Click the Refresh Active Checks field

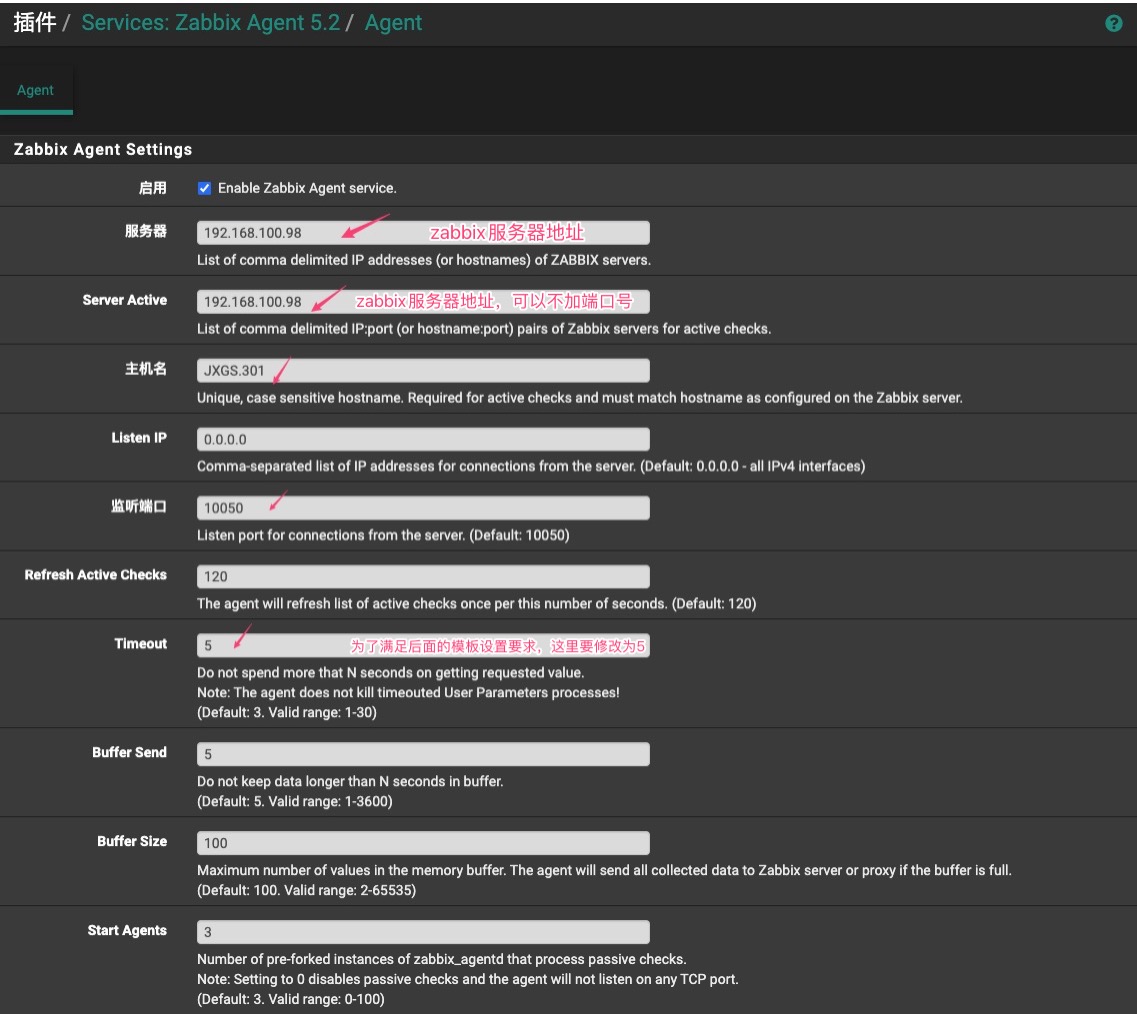point(423,576)
